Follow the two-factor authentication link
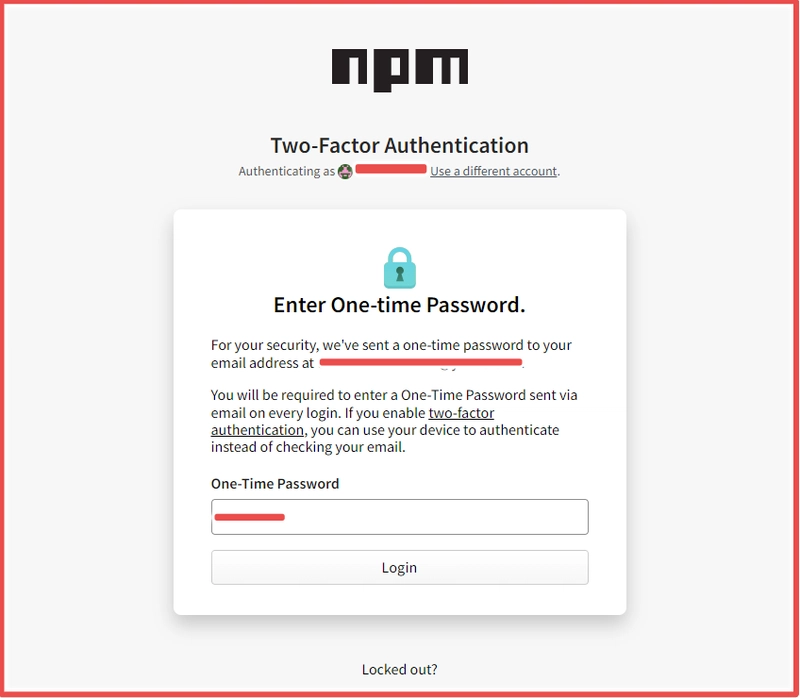Screen dimensions: 800x698 pyautogui.click(x=461, y=412)
